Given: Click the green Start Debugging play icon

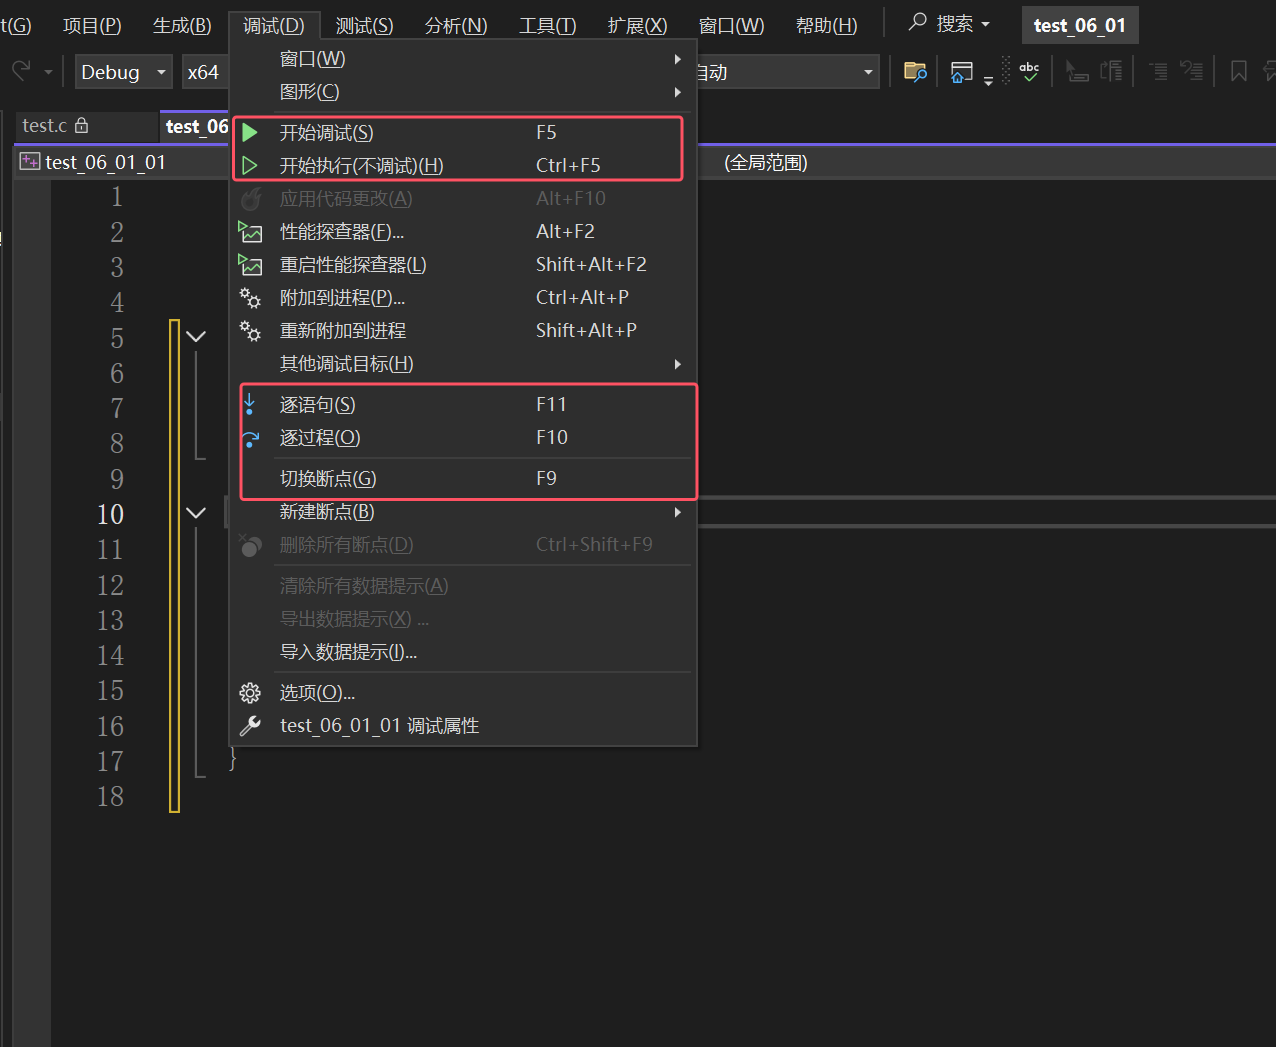Looking at the screenshot, I should [250, 132].
